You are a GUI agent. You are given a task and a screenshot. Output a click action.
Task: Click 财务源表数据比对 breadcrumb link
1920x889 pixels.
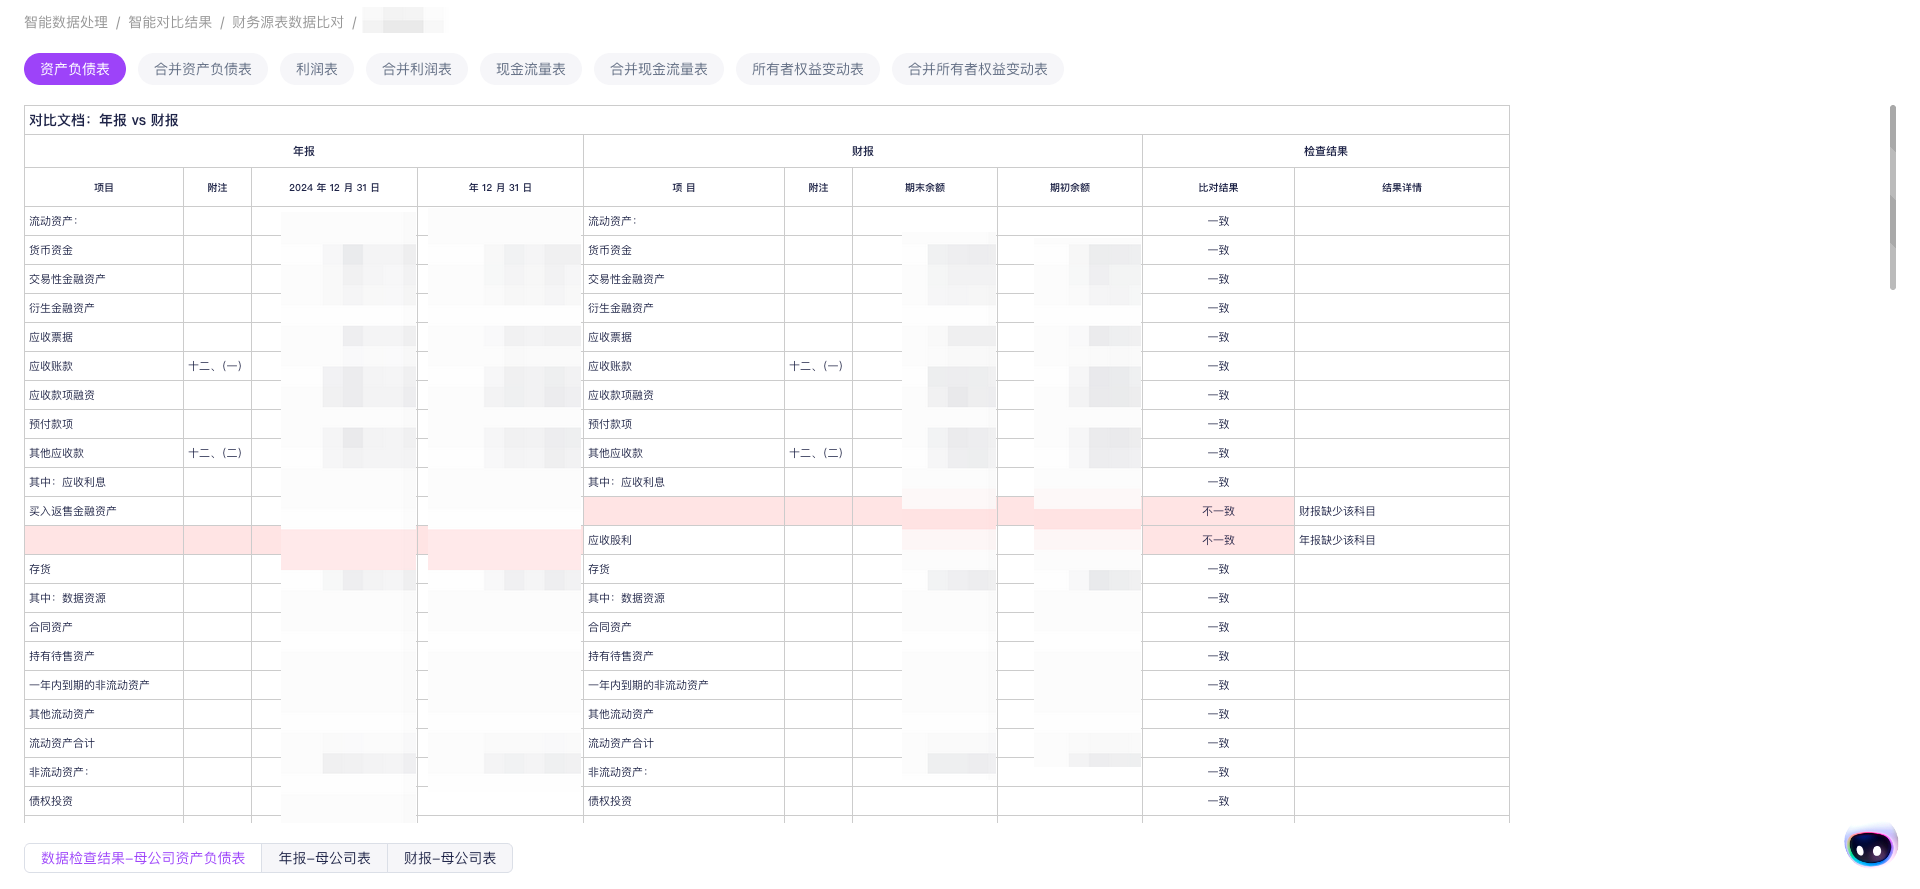tap(288, 22)
